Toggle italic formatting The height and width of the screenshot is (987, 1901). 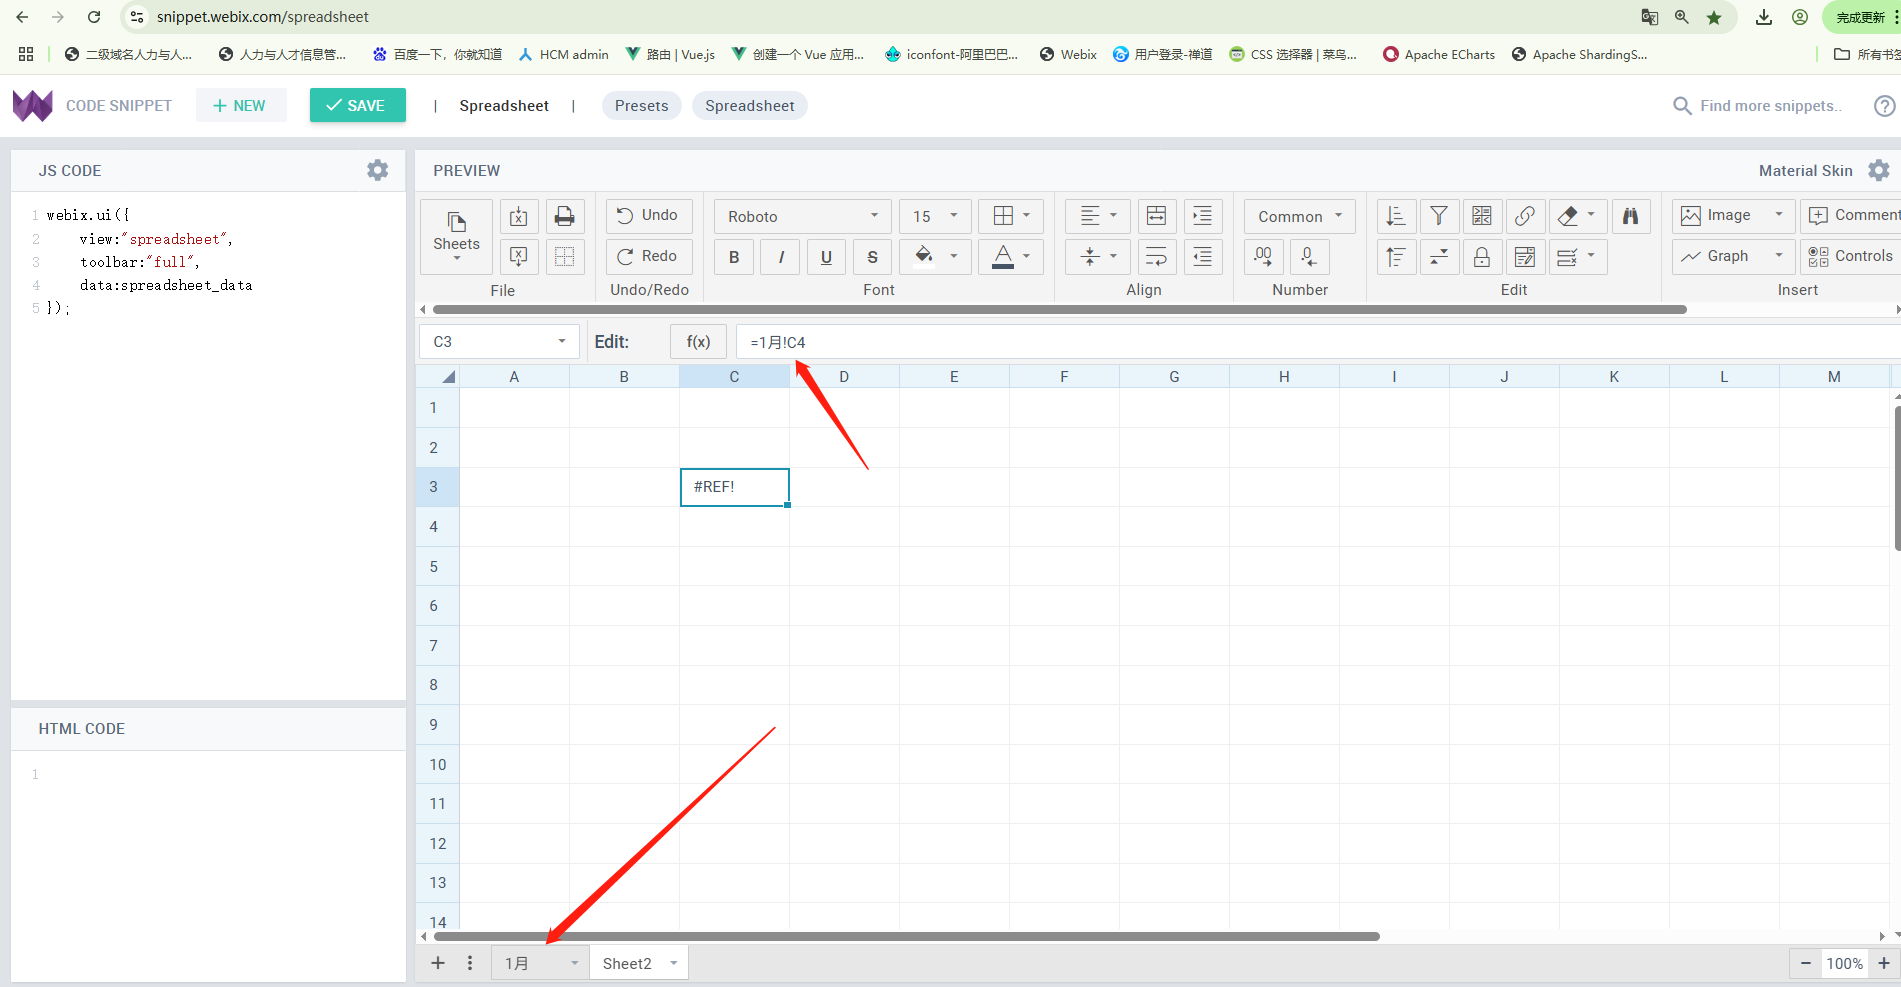tap(780, 257)
